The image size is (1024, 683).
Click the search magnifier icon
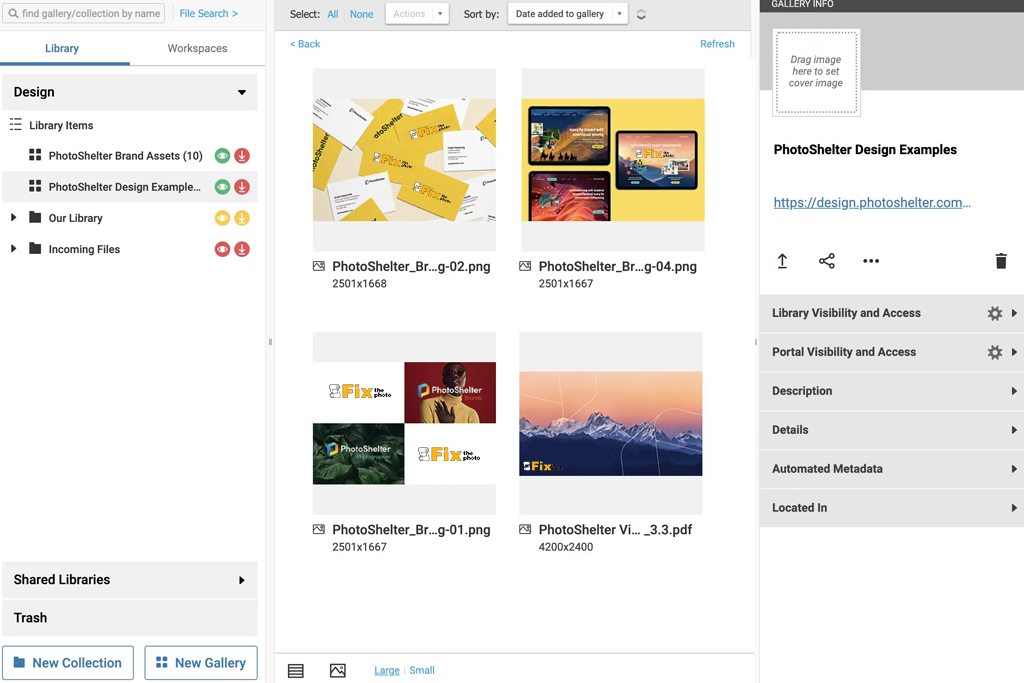pyautogui.click(x=13, y=13)
